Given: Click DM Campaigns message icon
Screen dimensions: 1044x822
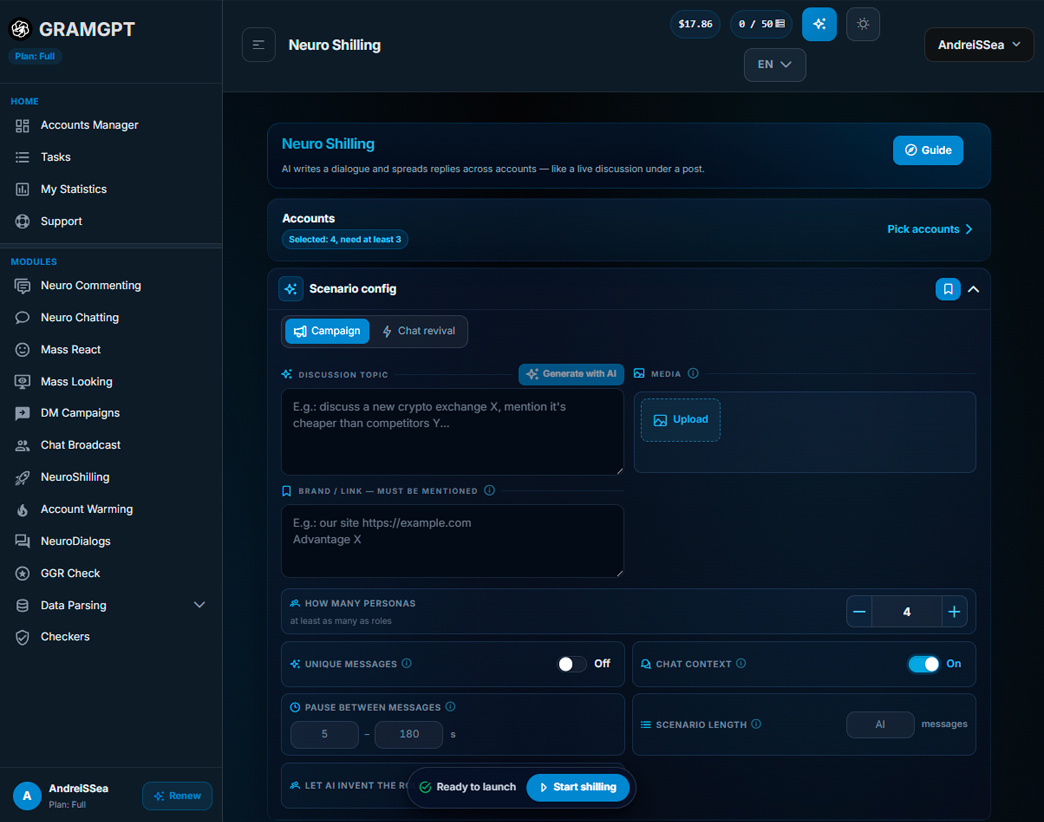Looking at the screenshot, I should tap(23, 413).
